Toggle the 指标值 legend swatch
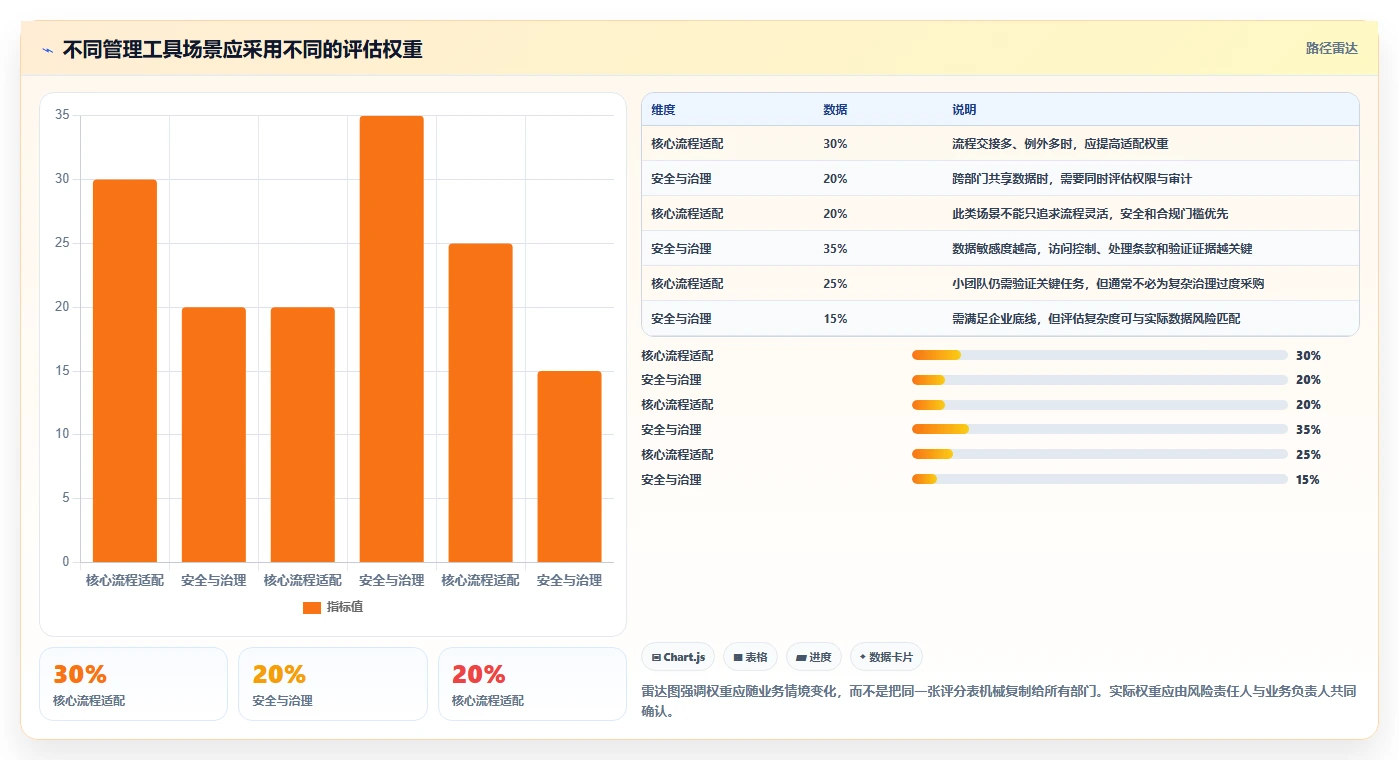 tap(312, 607)
